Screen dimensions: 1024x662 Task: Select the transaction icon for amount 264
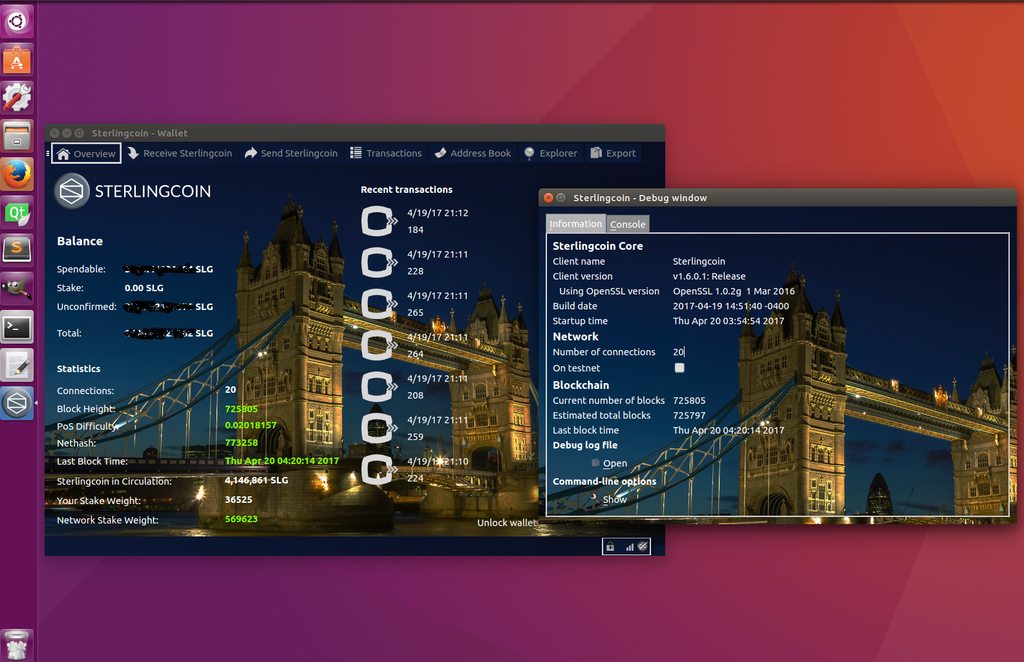coord(378,345)
